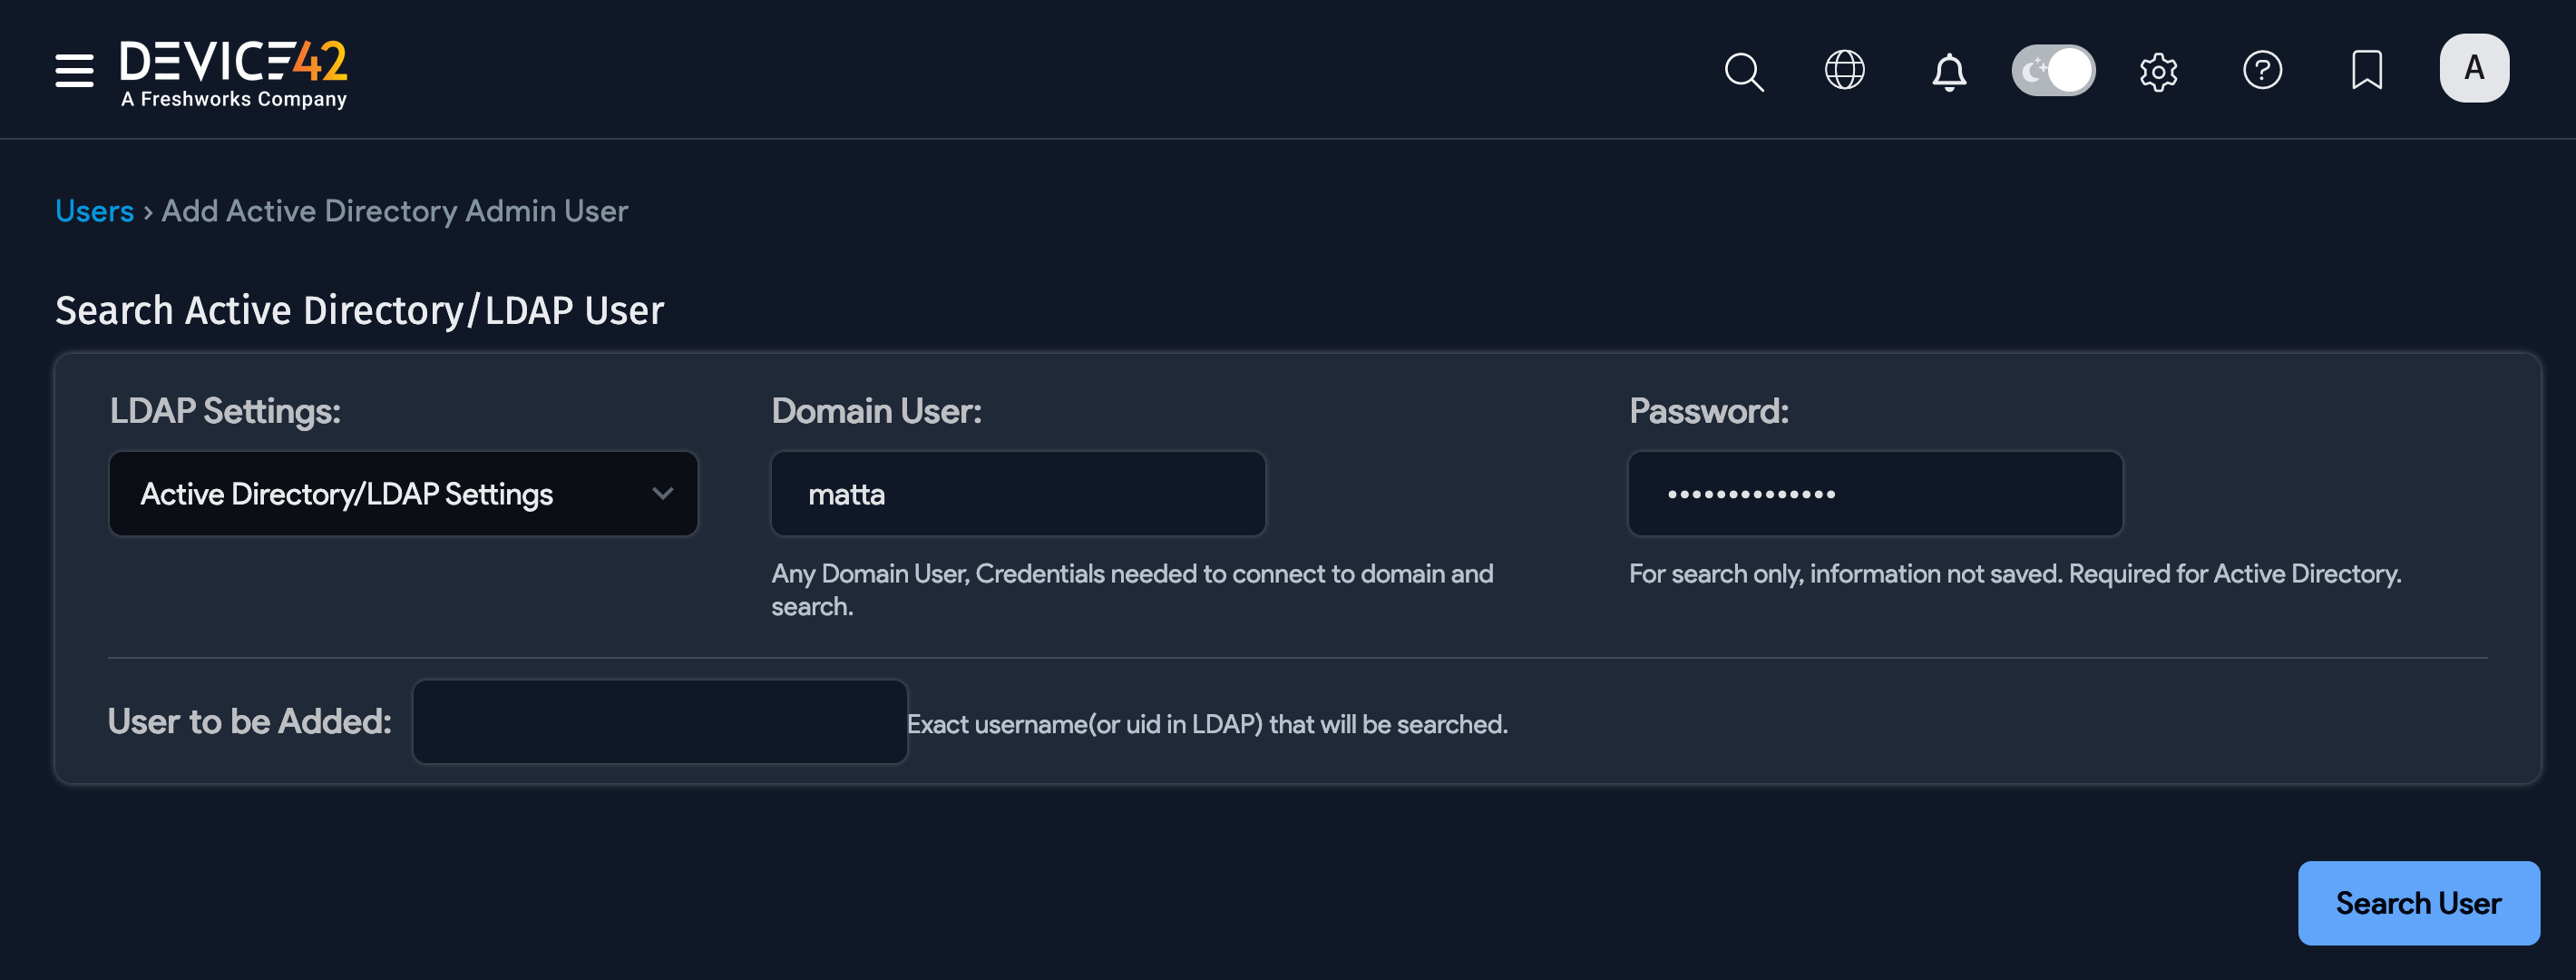The height and width of the screenshot is (980, 2576).
Task: Click the help question mark icon
Action: (2263, 70)
